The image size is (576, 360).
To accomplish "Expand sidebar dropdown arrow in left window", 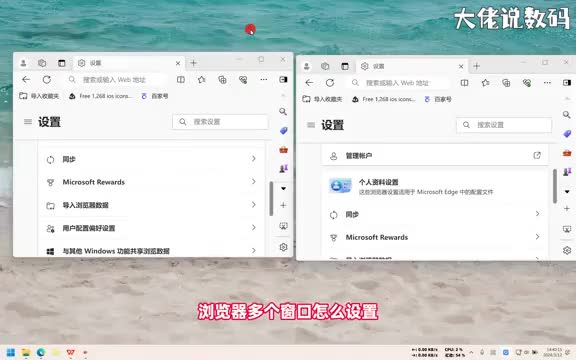I will point(283,188).
